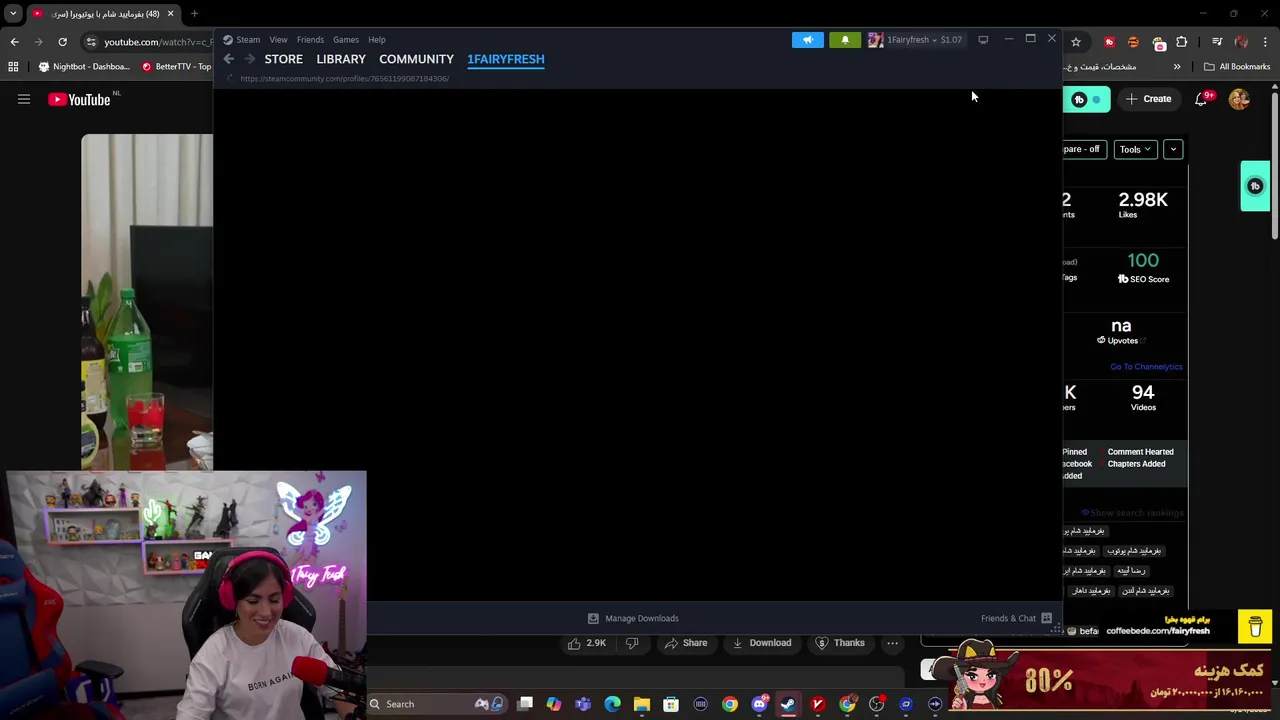Open Chrome media control icon

1217,42
